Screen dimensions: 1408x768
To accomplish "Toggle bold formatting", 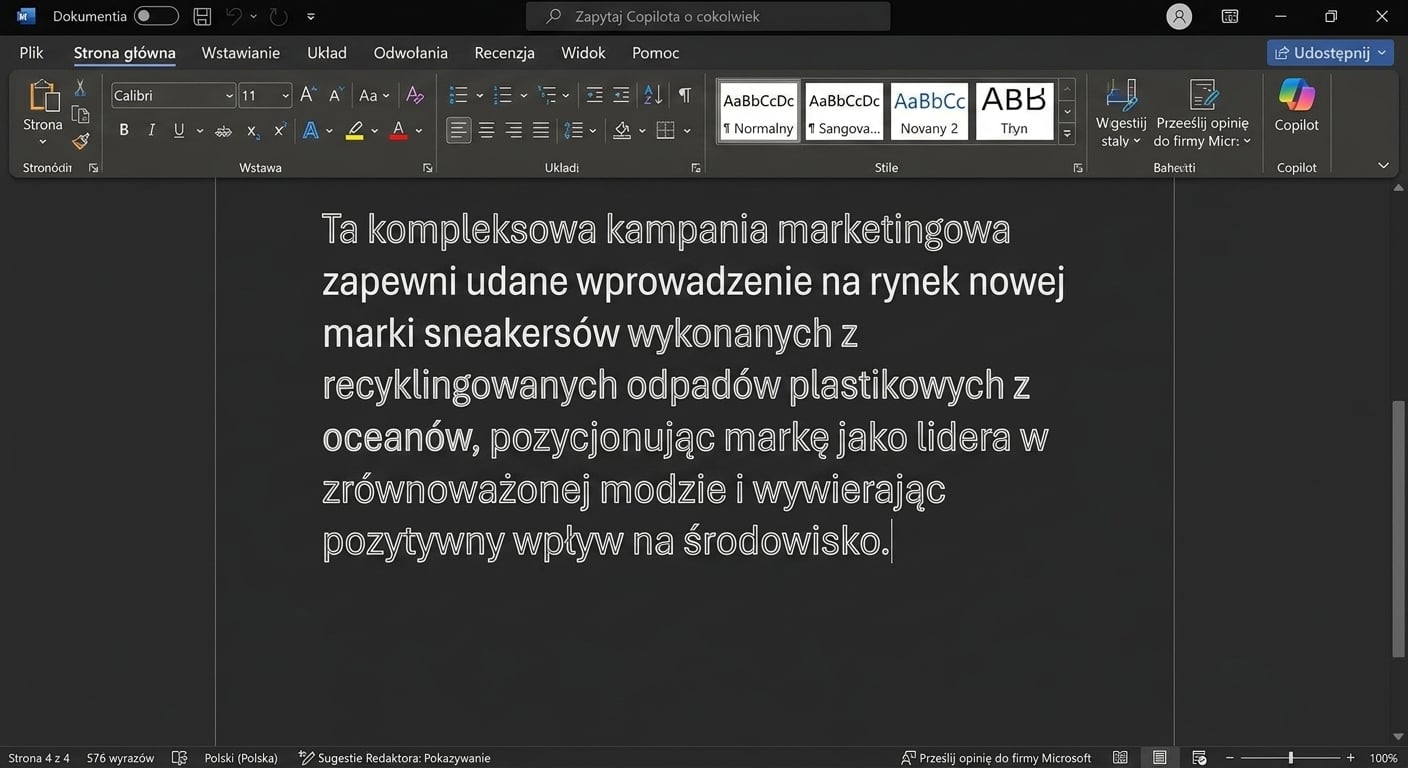I will tap(124, 130).
